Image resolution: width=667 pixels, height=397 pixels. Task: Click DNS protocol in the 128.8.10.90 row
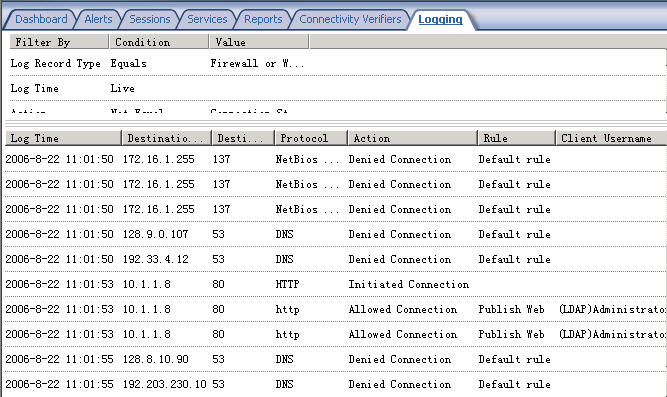coord(285,360)
